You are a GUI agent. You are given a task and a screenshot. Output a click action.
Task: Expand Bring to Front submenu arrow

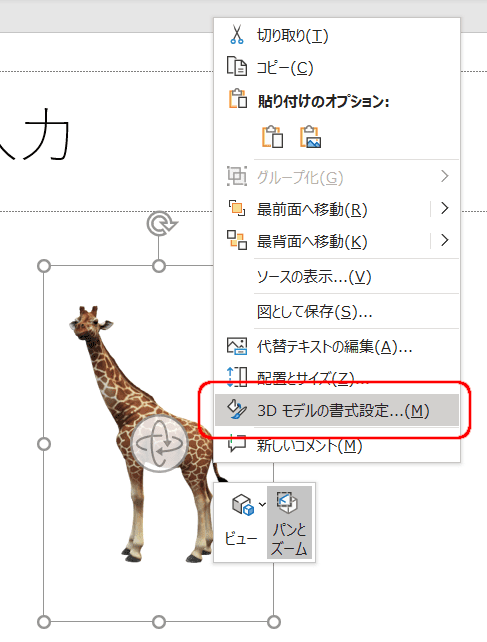point(445,208)
